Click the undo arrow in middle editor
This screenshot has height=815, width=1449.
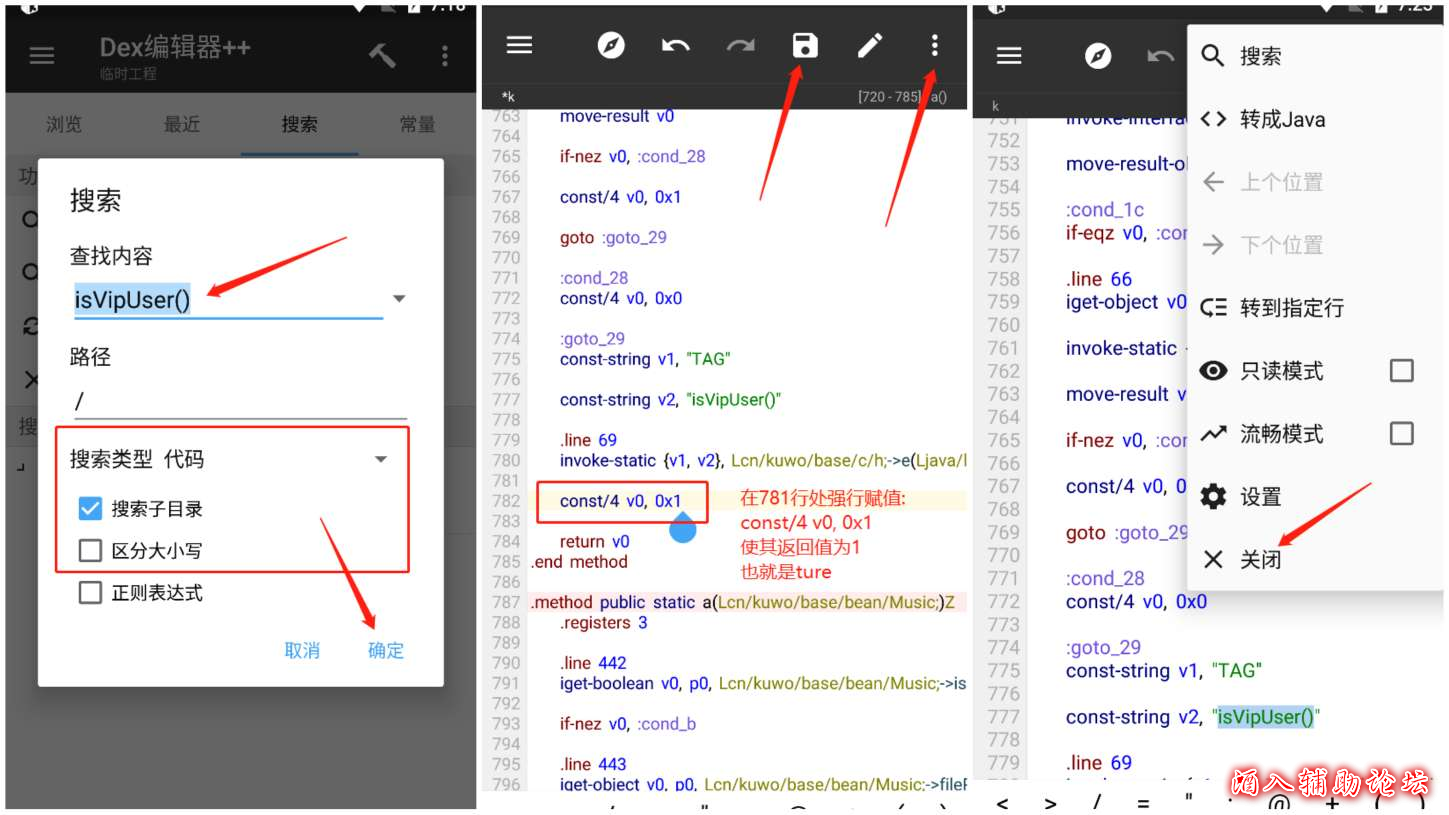[676, 45]
